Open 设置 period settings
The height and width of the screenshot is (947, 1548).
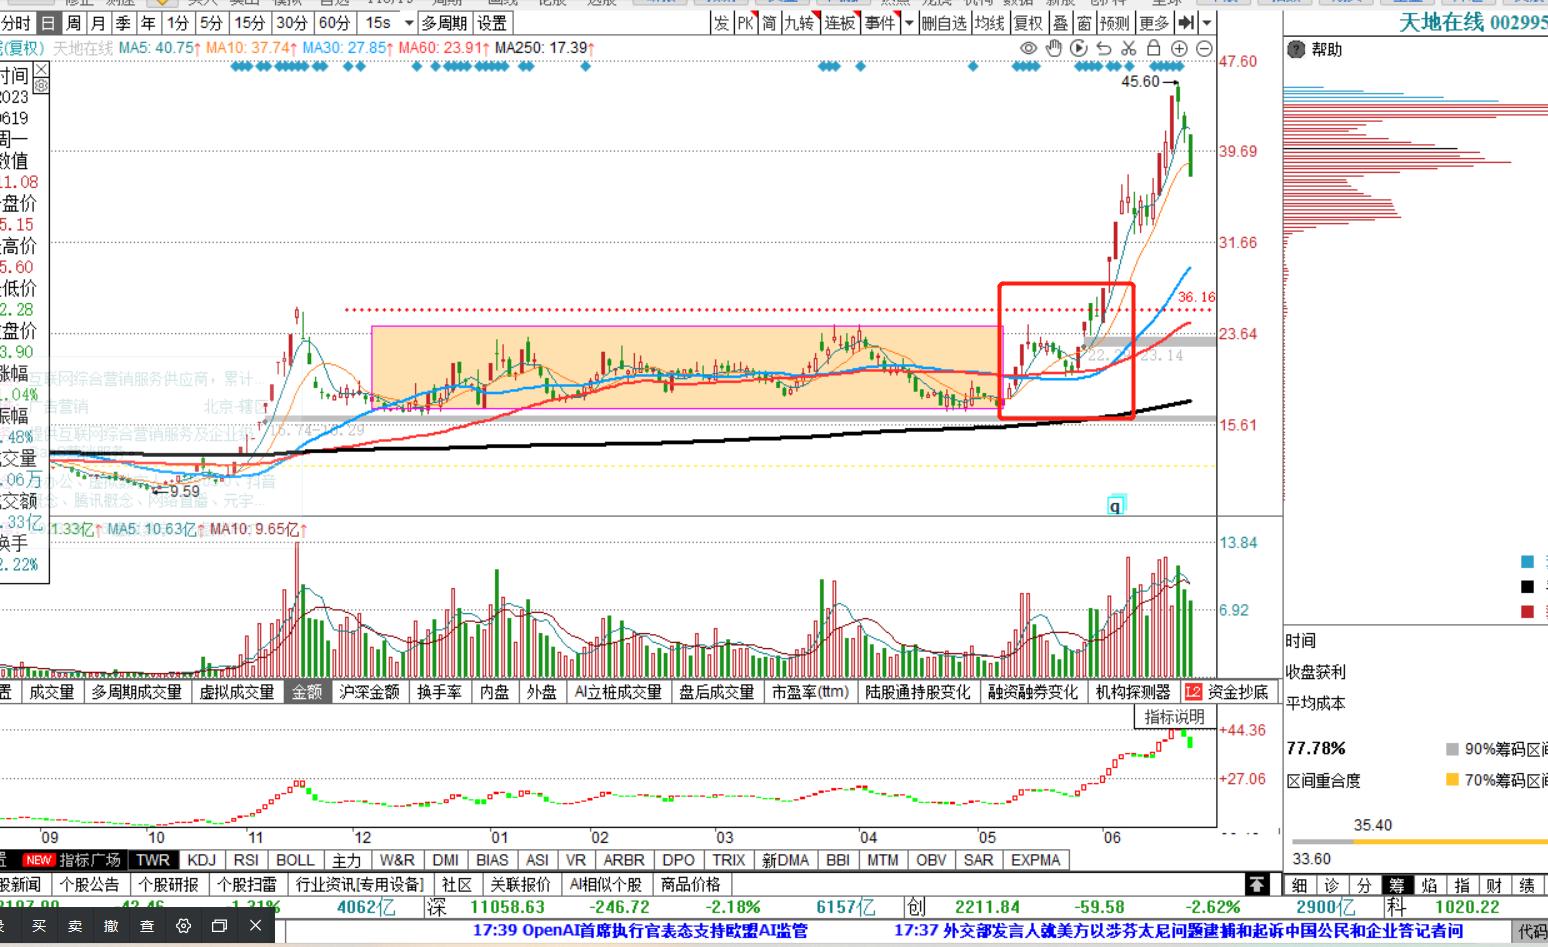492,23
